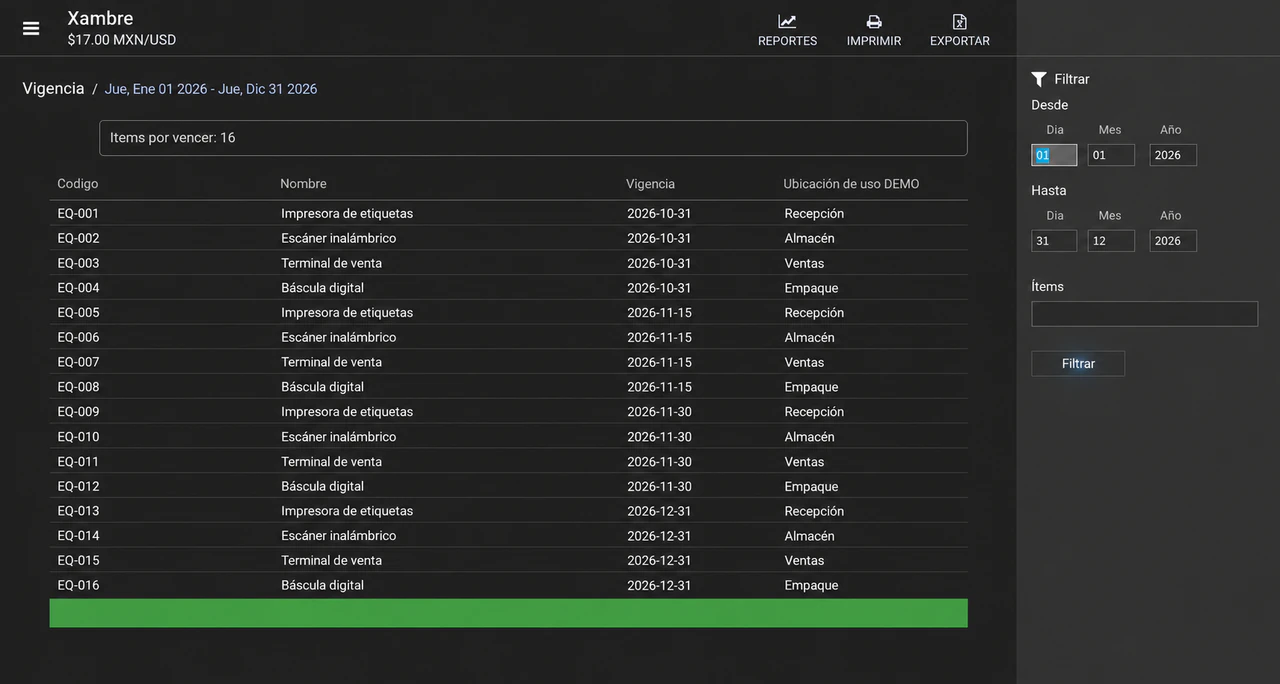Click the 2026-11-15 date in row EQ-005

point(659,312)
